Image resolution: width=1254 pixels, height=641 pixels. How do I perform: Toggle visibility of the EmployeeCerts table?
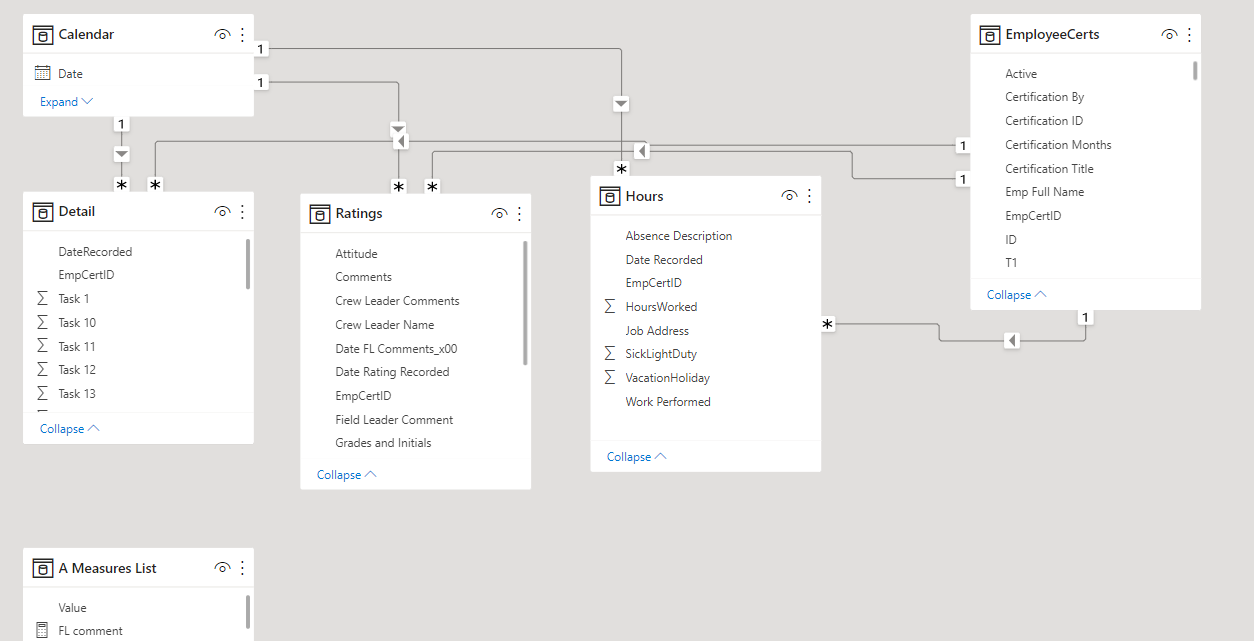point(1169,35)
